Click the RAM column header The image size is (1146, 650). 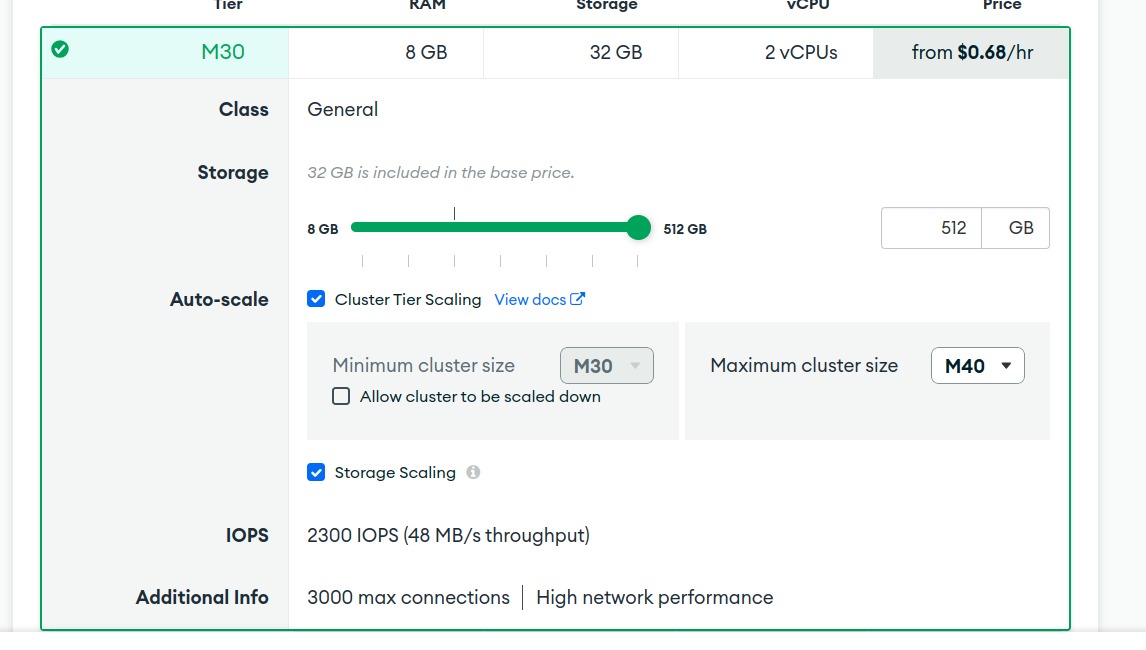coord(427,6)
